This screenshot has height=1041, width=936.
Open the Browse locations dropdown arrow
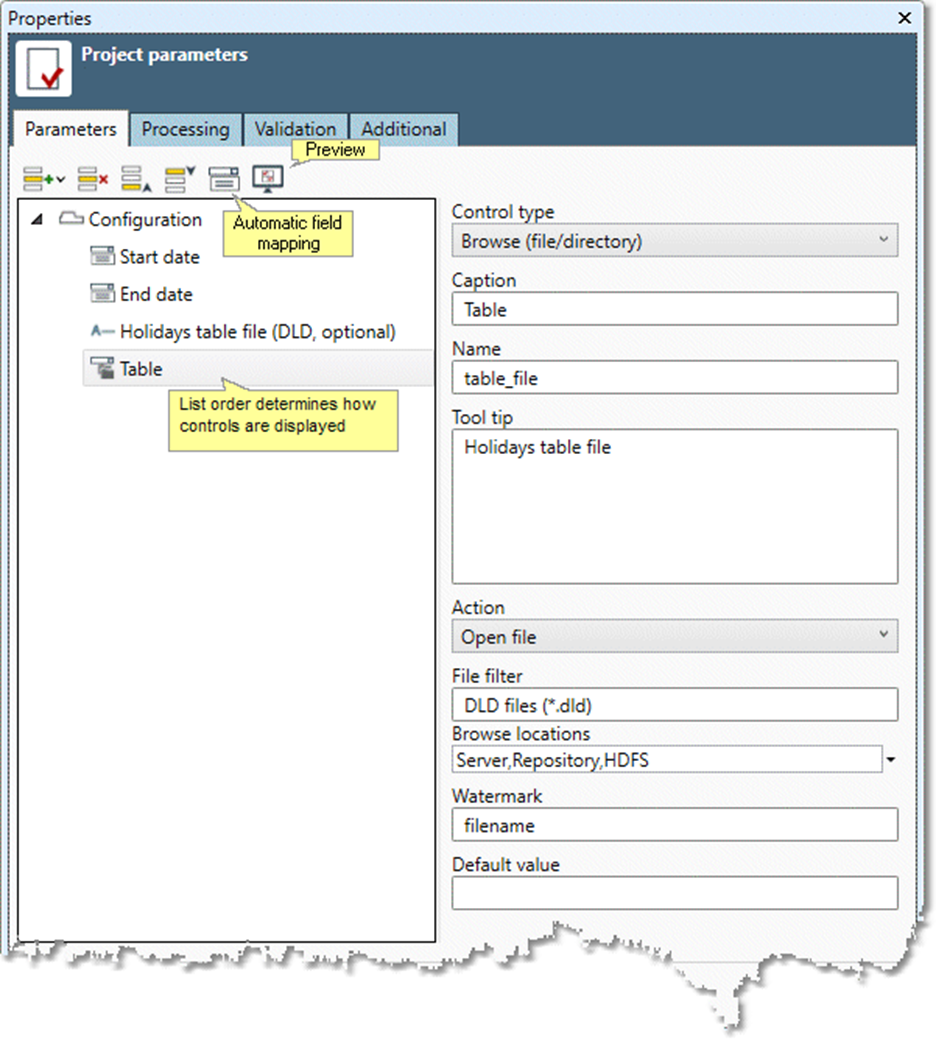(x=891, y=760)
